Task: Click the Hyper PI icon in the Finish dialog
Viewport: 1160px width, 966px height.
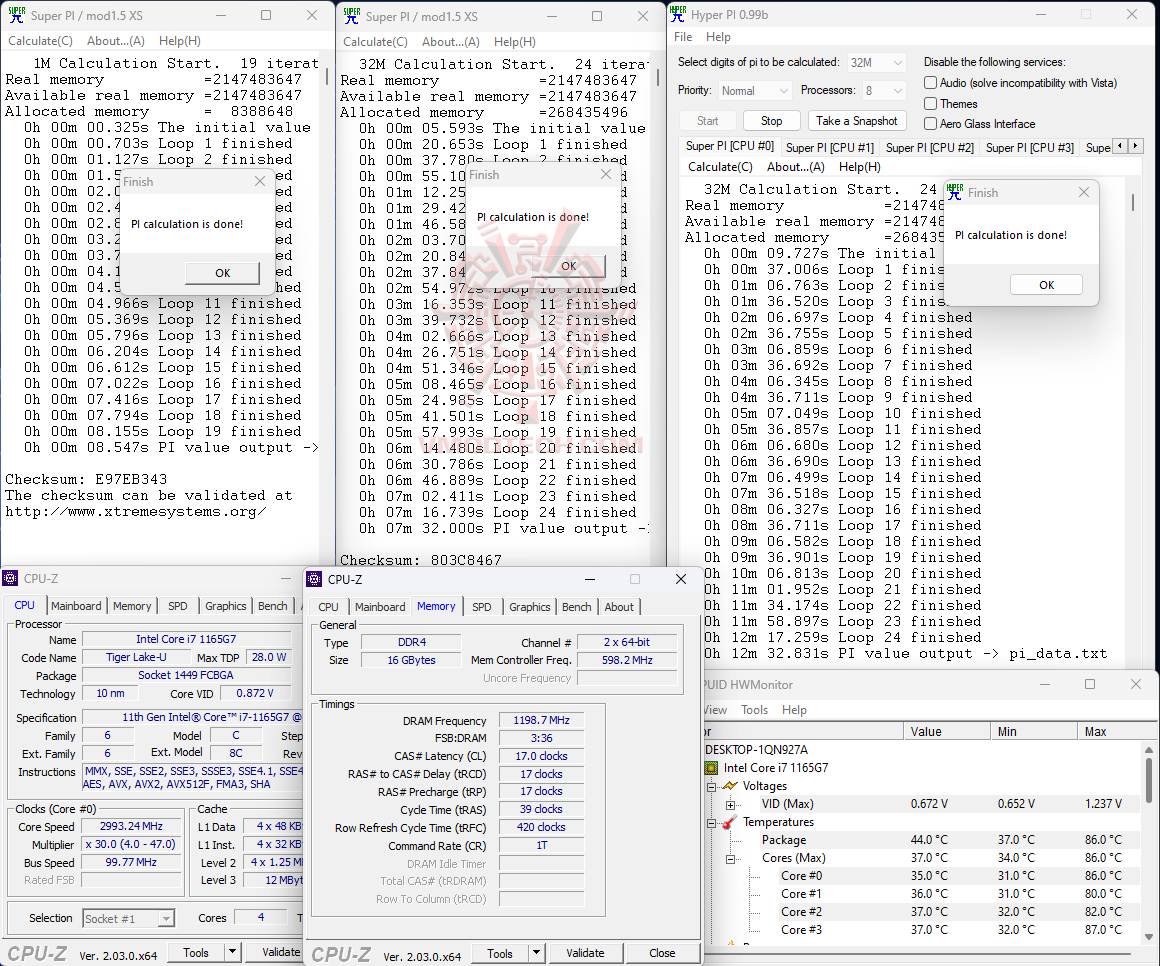Action: pos(955,192)
